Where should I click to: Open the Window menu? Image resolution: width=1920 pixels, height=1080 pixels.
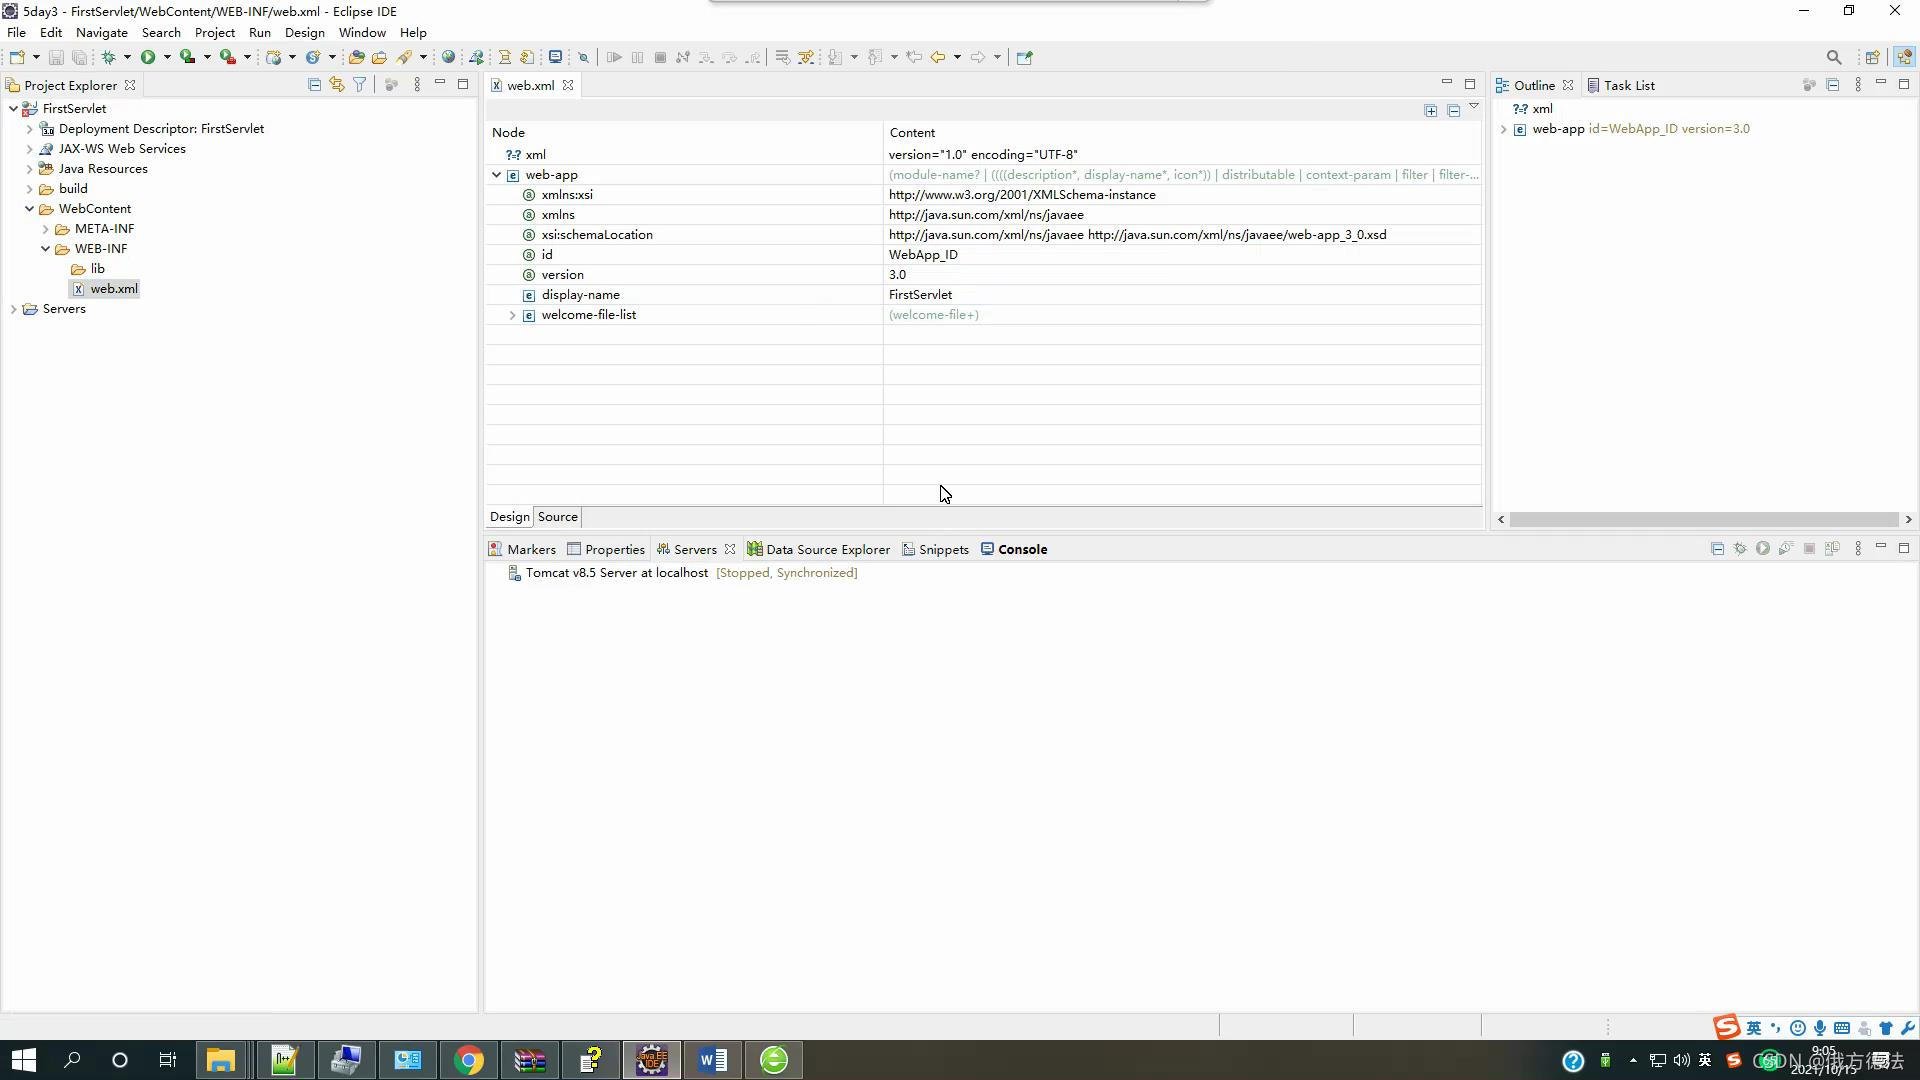pos(362,32)
